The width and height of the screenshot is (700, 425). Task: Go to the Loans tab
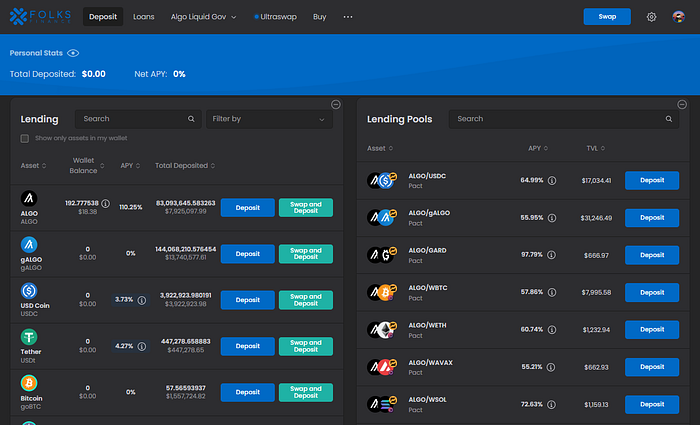coord(144,17)
